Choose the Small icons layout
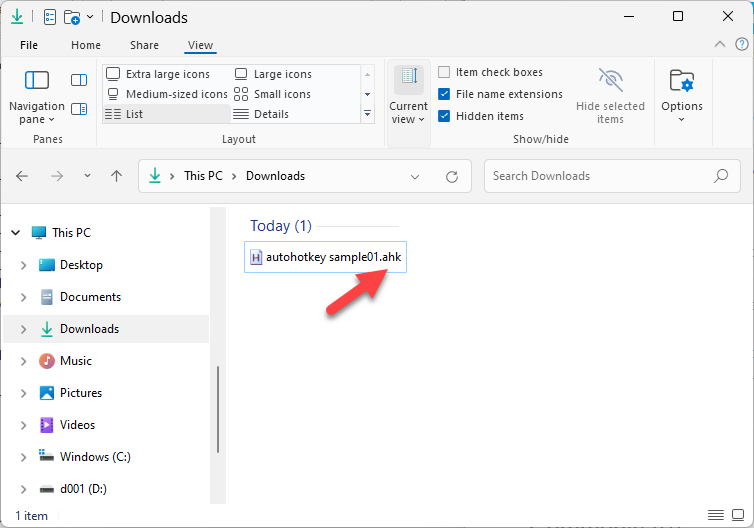Screen dimensions: 754x528 [x=273, y=94]
